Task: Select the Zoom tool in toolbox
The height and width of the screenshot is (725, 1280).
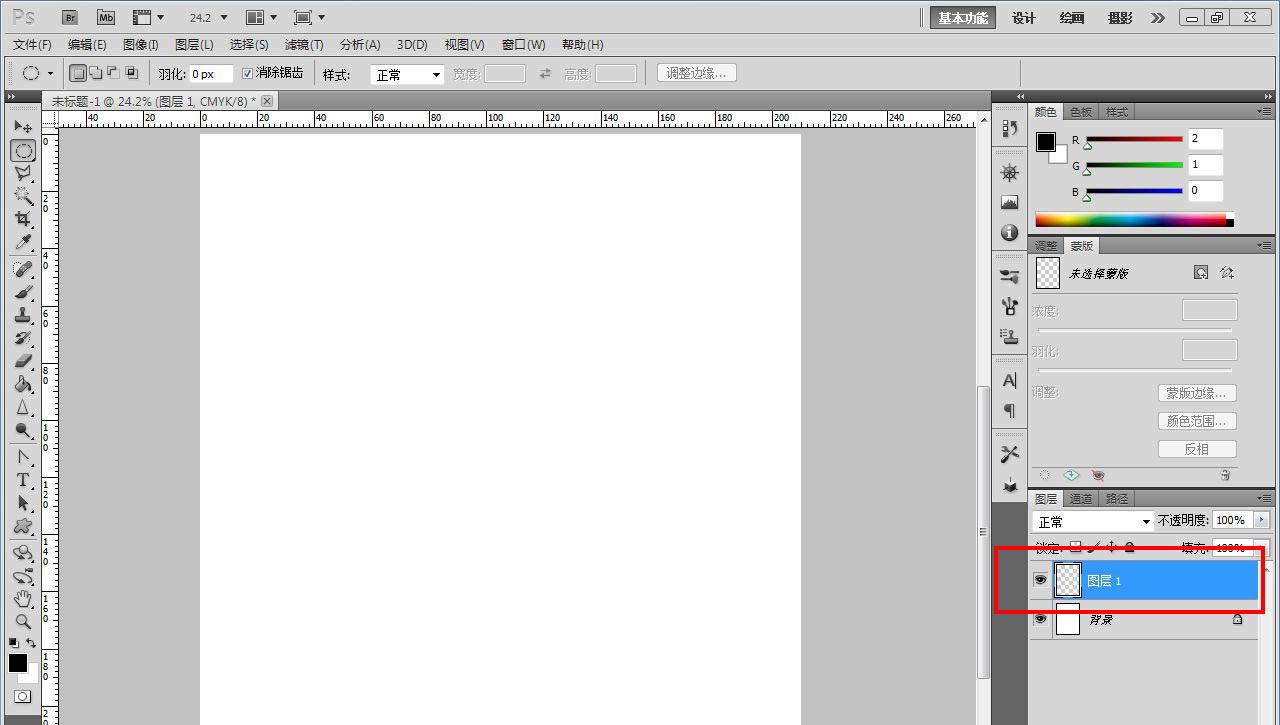Action: (x=23, y=622)
